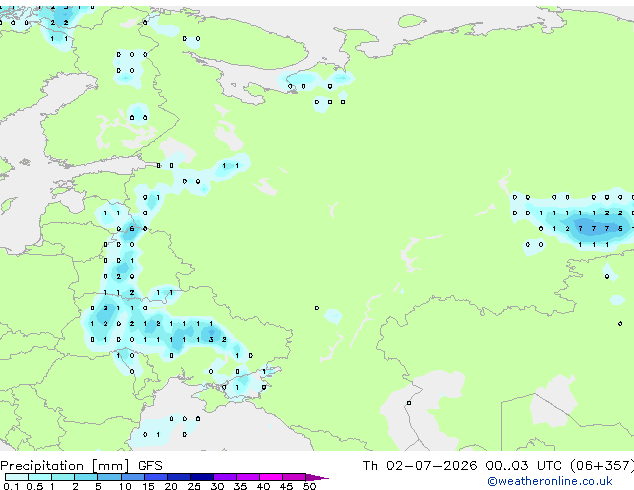The image size is (634, 490).
Task: Choose the 20–25 mm legend color box
Action: [x=178, y=477]
